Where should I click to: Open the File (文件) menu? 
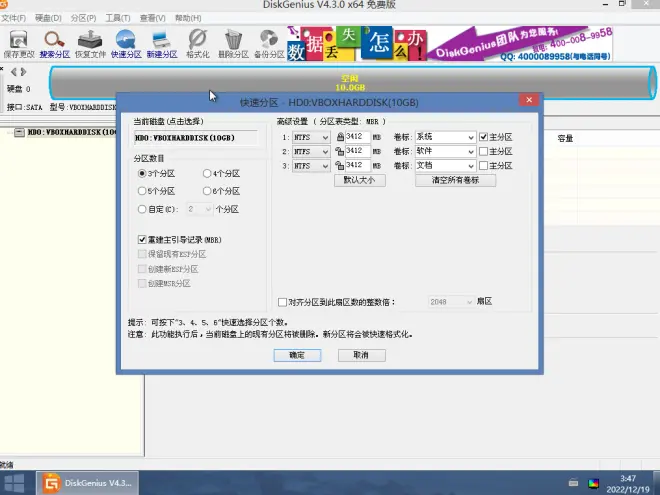pyautogui.click(x=13, y=18)
